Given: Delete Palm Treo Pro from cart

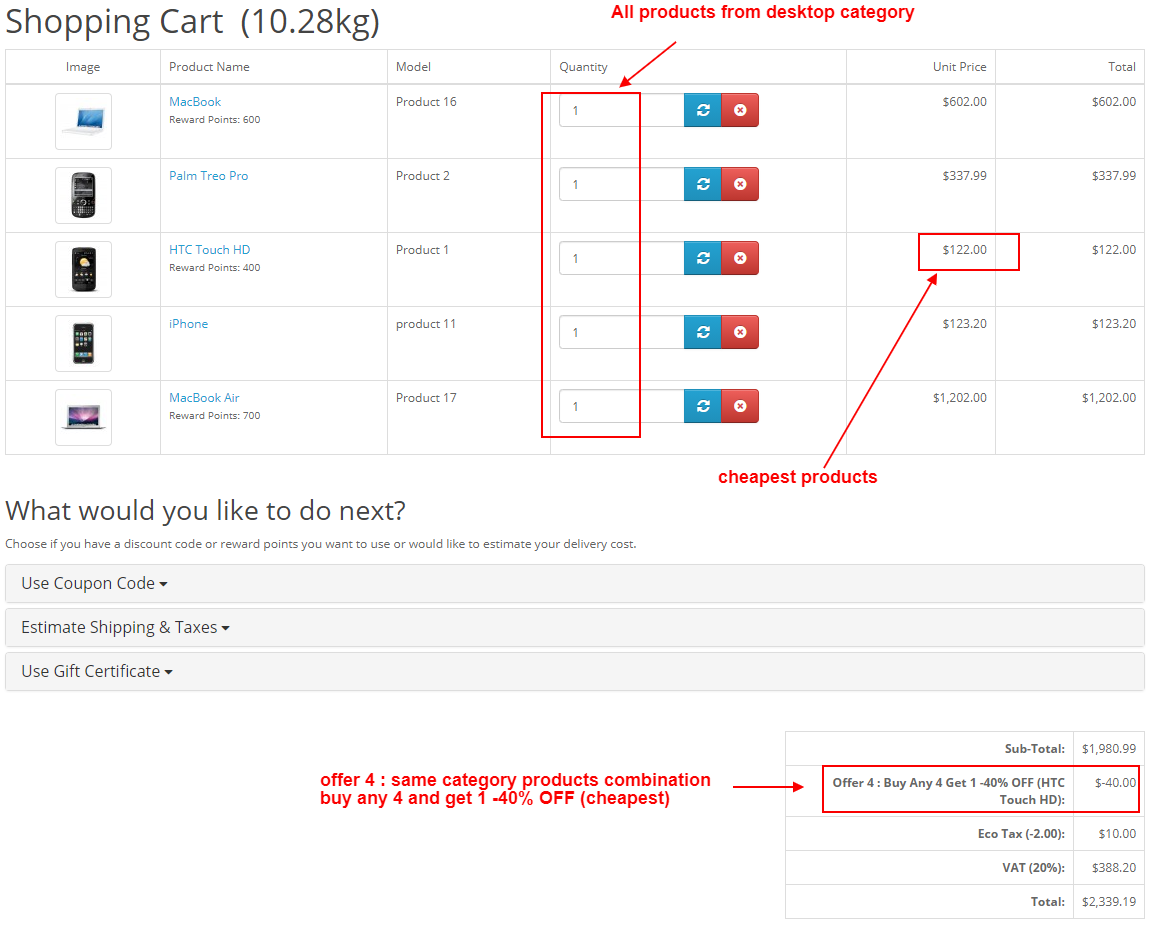Looking at the screenshot, I should pos(740,184).
